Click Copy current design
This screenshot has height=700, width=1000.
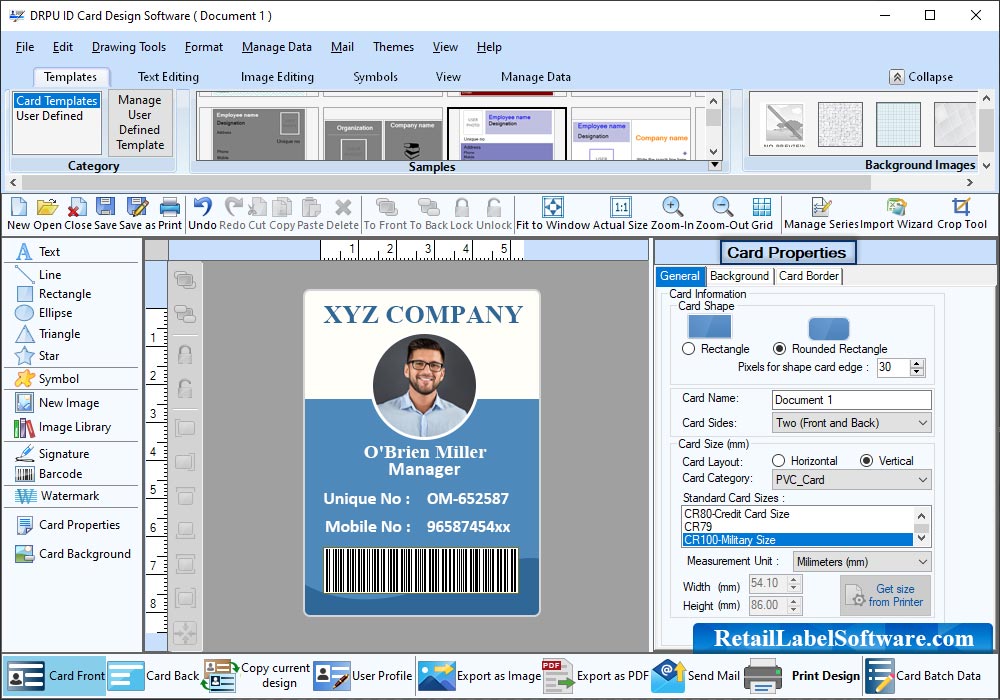[256, 676]
